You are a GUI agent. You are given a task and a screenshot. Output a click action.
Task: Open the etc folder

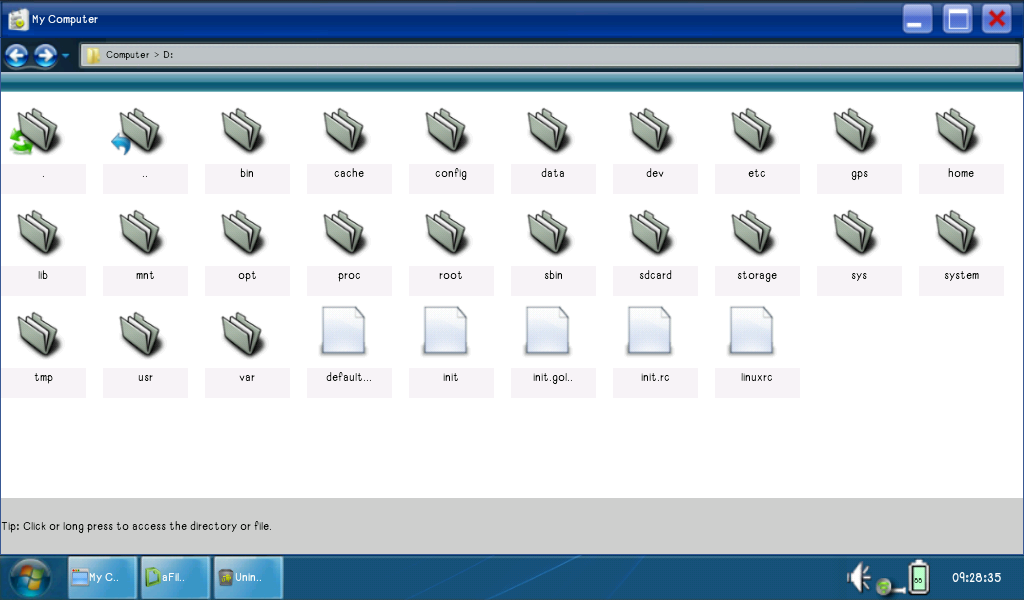coord(752,131)
